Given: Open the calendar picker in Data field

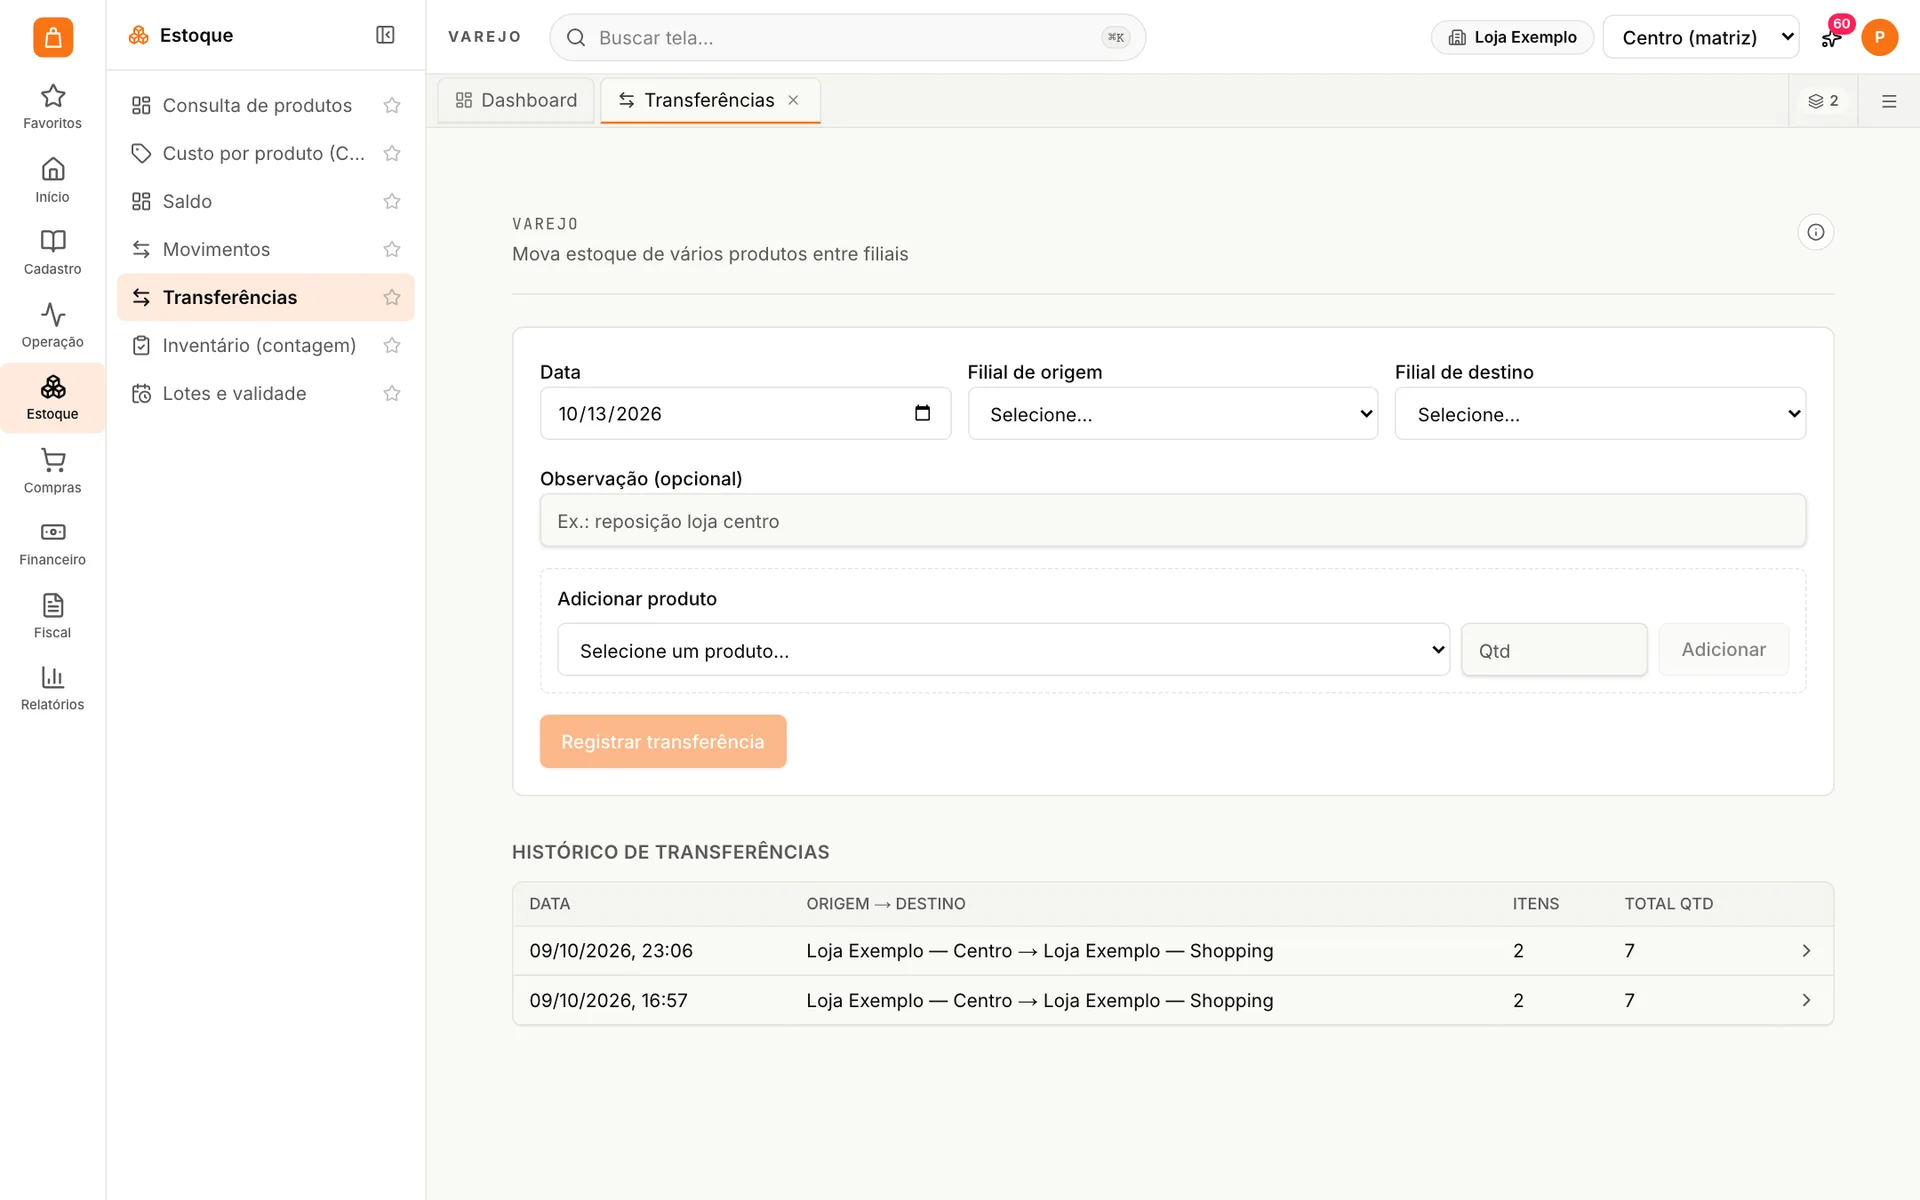Looking at the screenshot, I should click(x=922, y=413).
